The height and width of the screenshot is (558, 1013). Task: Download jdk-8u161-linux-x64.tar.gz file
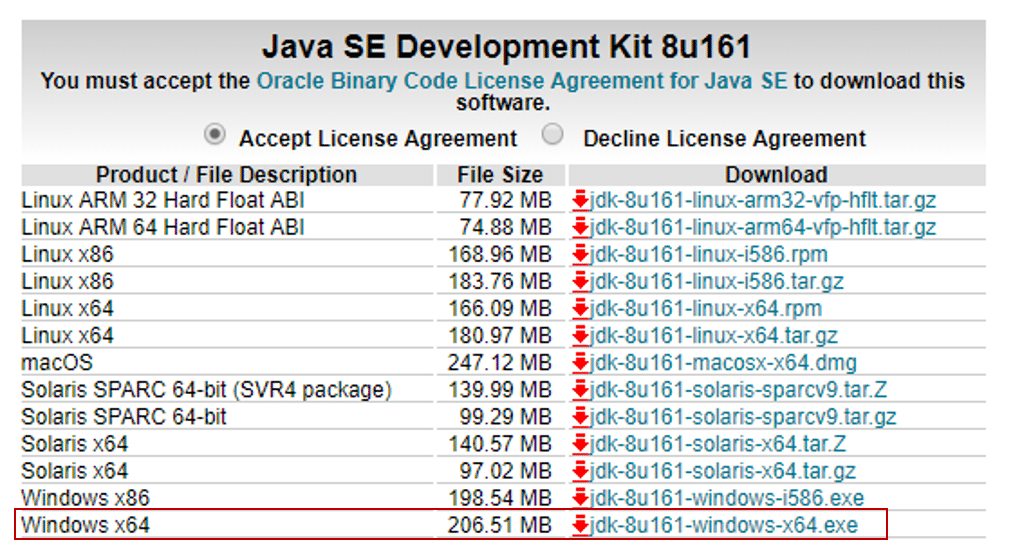pos(714,336)
